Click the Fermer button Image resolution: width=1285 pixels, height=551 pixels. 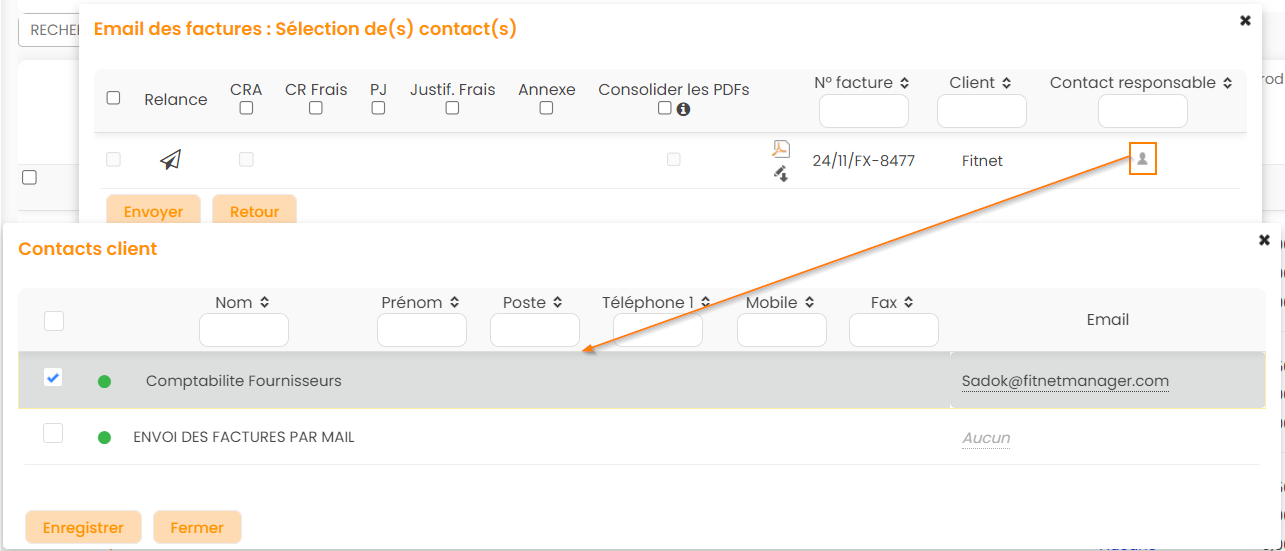pyautogui.click(x=197, y=527)
